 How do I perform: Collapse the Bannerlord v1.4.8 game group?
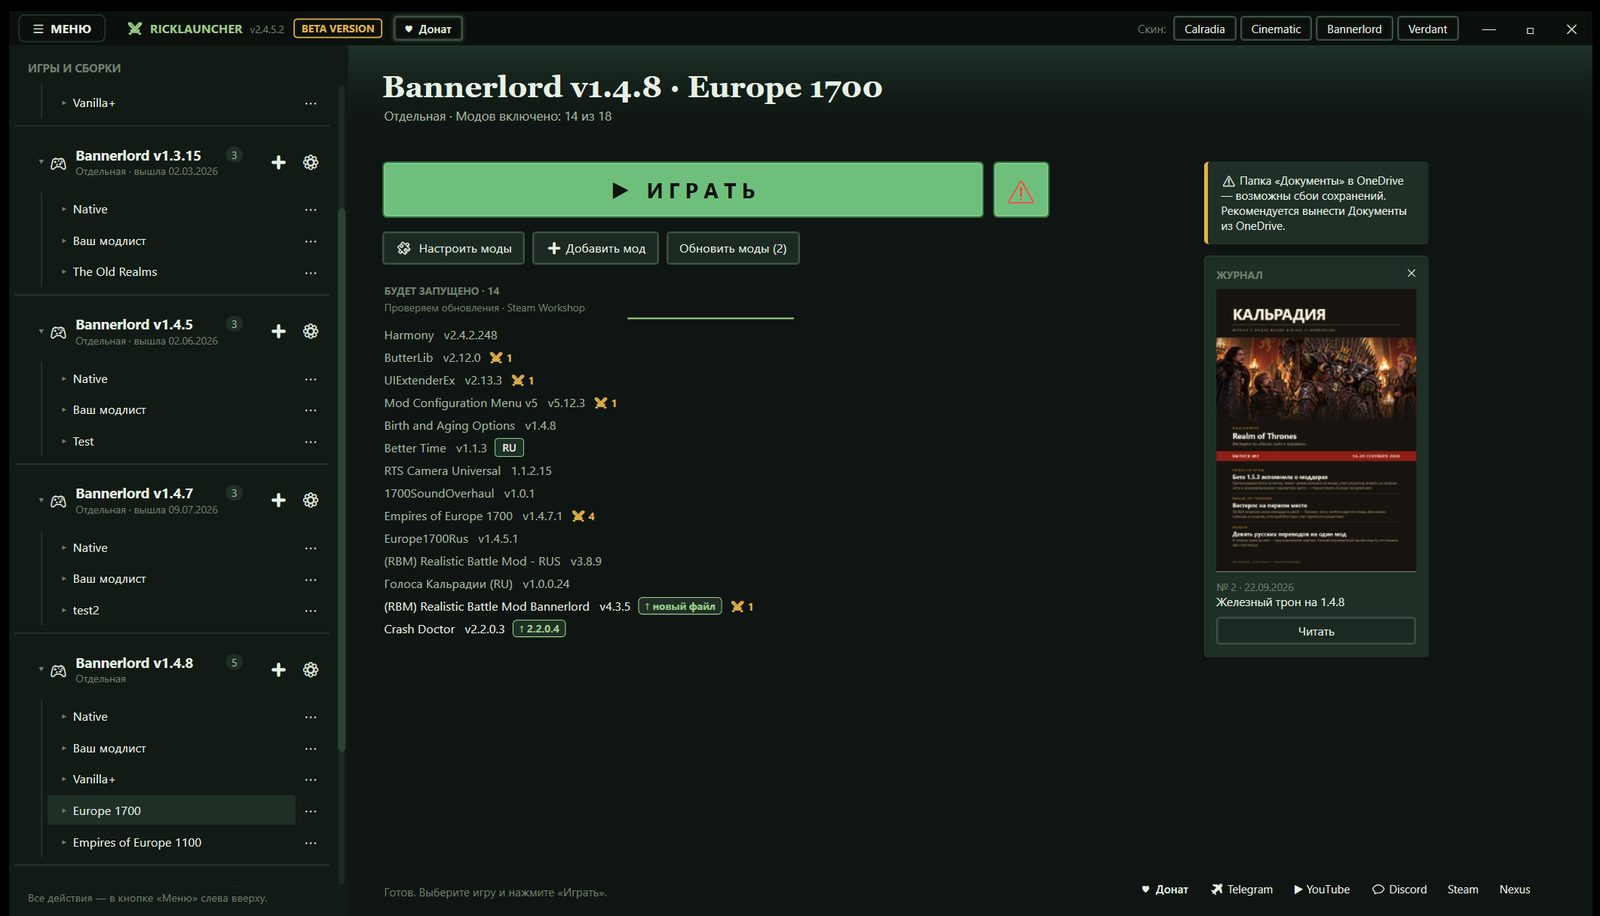[41, 669]
